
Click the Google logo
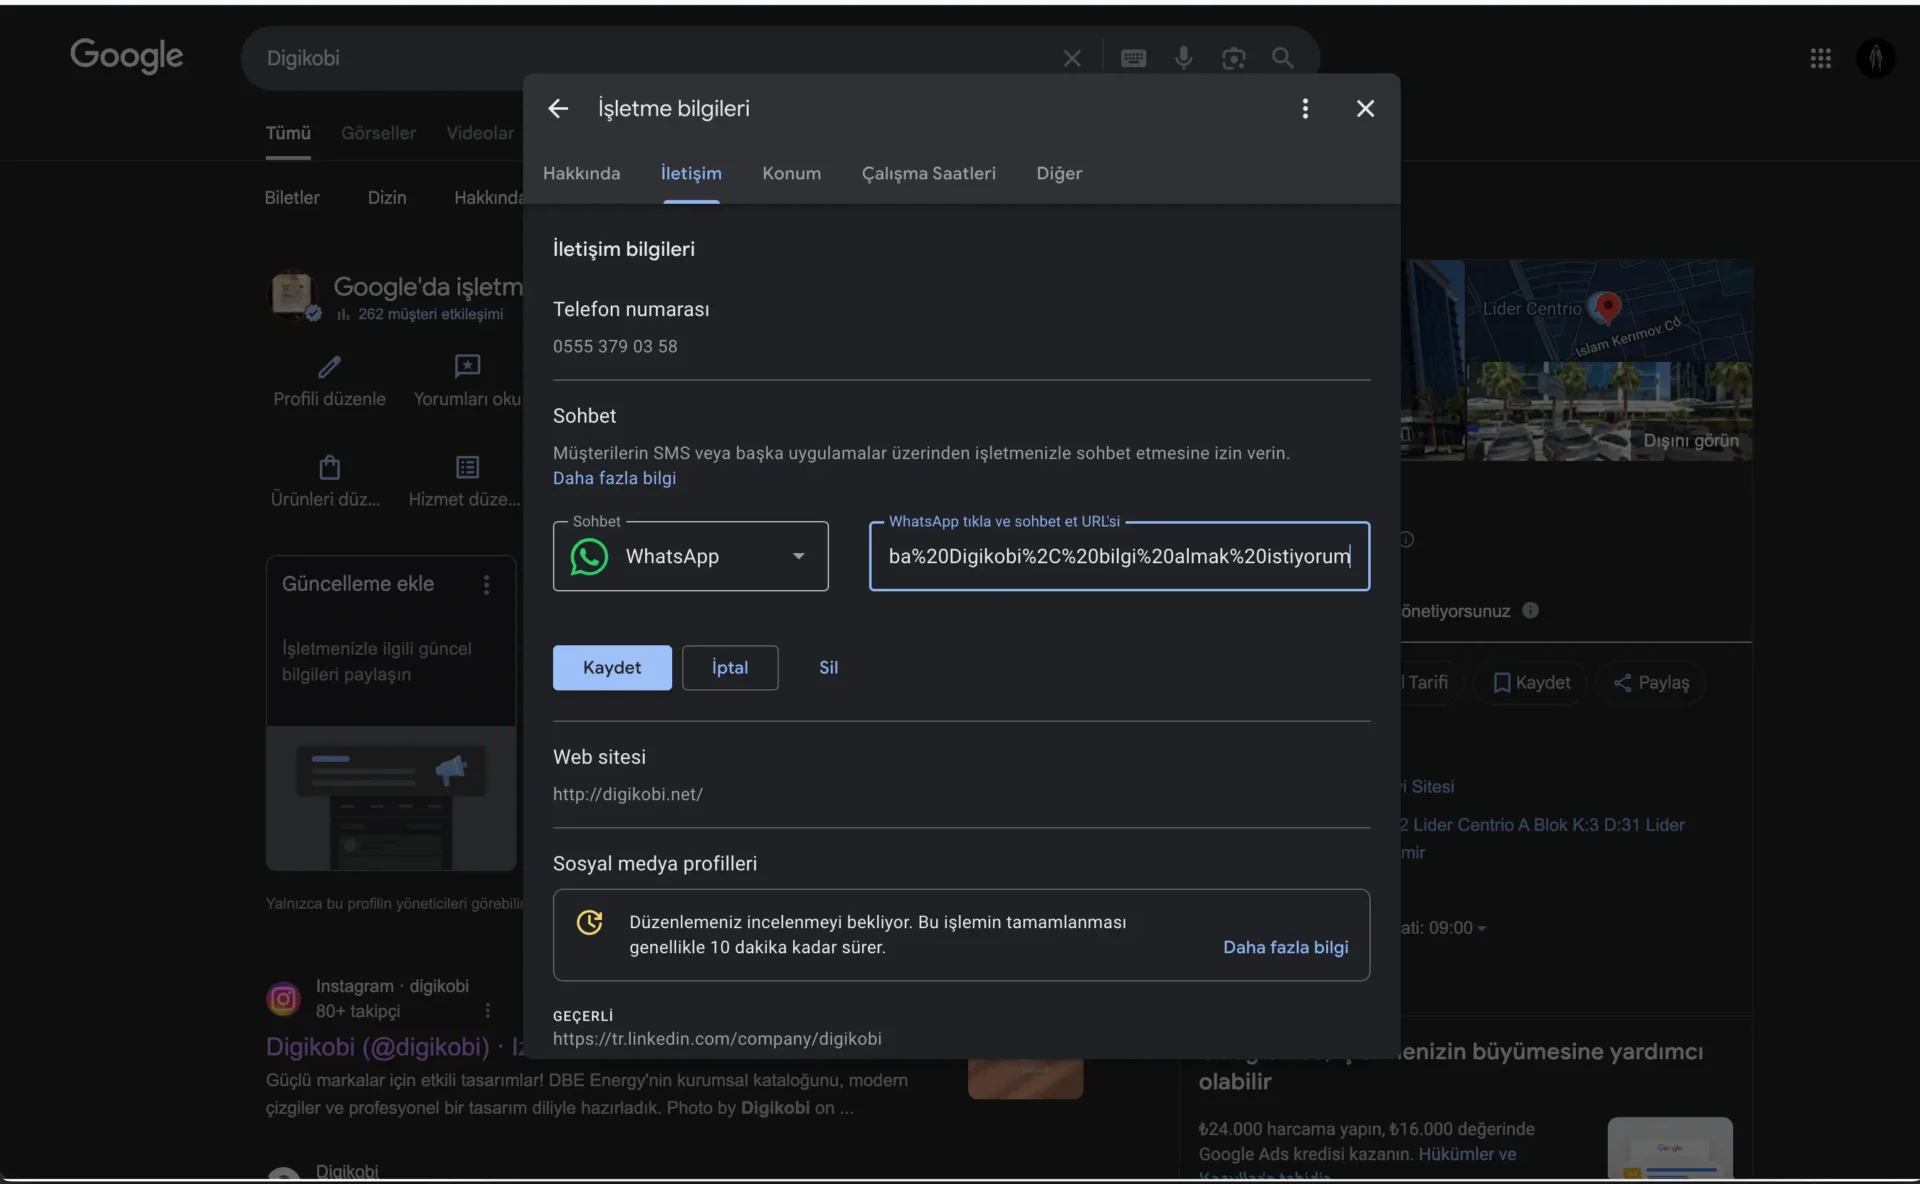coord(127,56)
